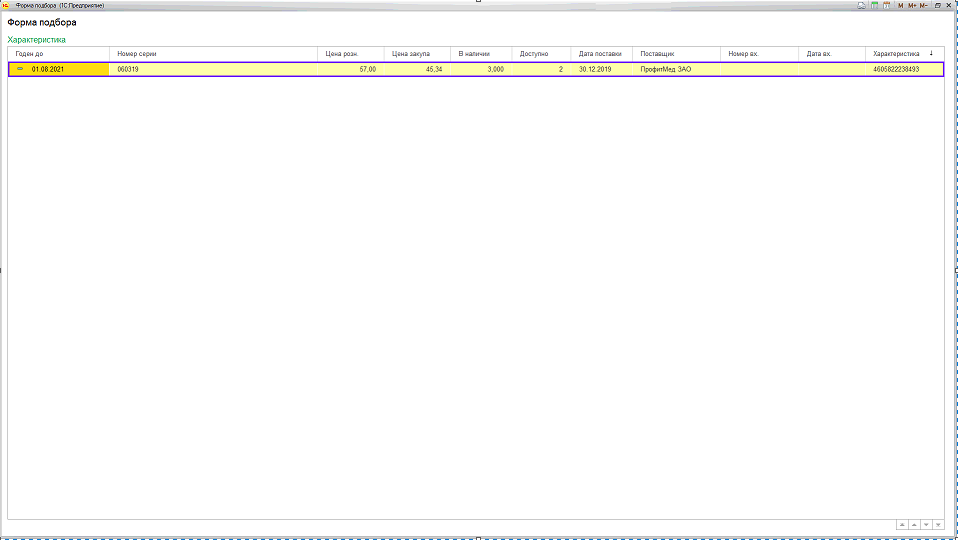Click the Дата поставки column header
Viewport: 958px width, 540px height.
(600, 53)
